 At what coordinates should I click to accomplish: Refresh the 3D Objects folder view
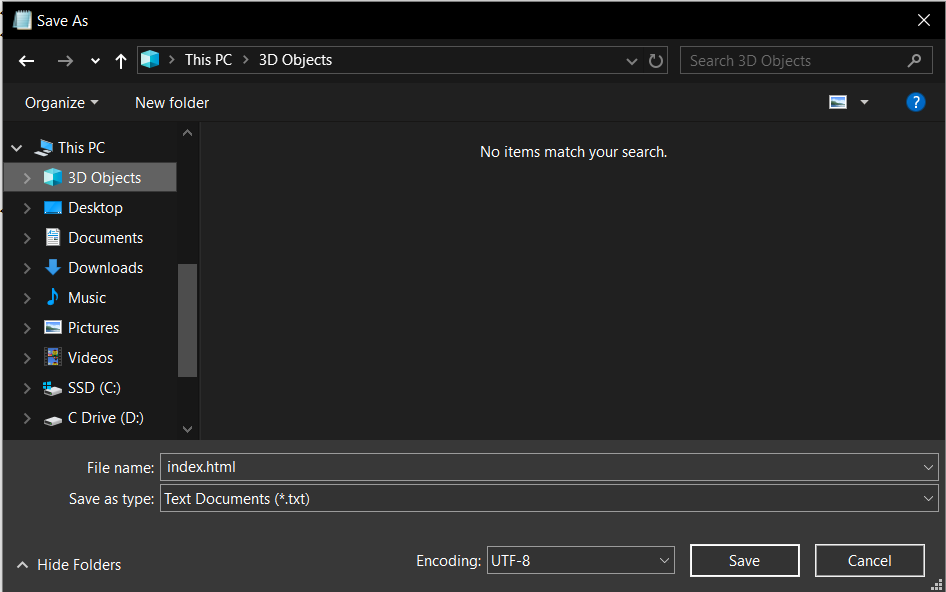pyautogui.click(x=656, y=60)
